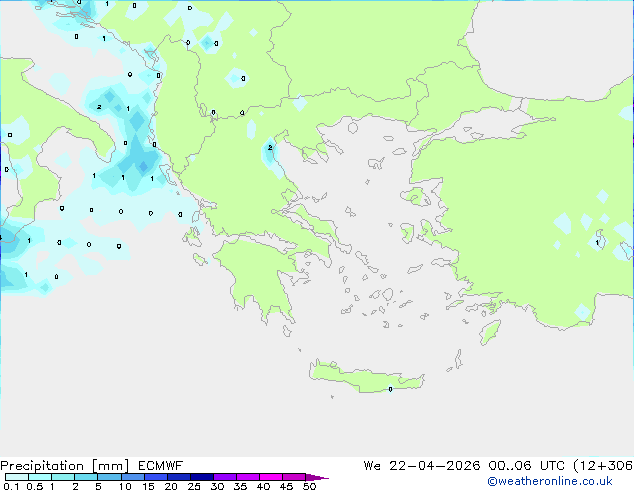Click the legend value label '5'
Screen dimensions: 634x490
pyautogui.click(x=98, y=486)
